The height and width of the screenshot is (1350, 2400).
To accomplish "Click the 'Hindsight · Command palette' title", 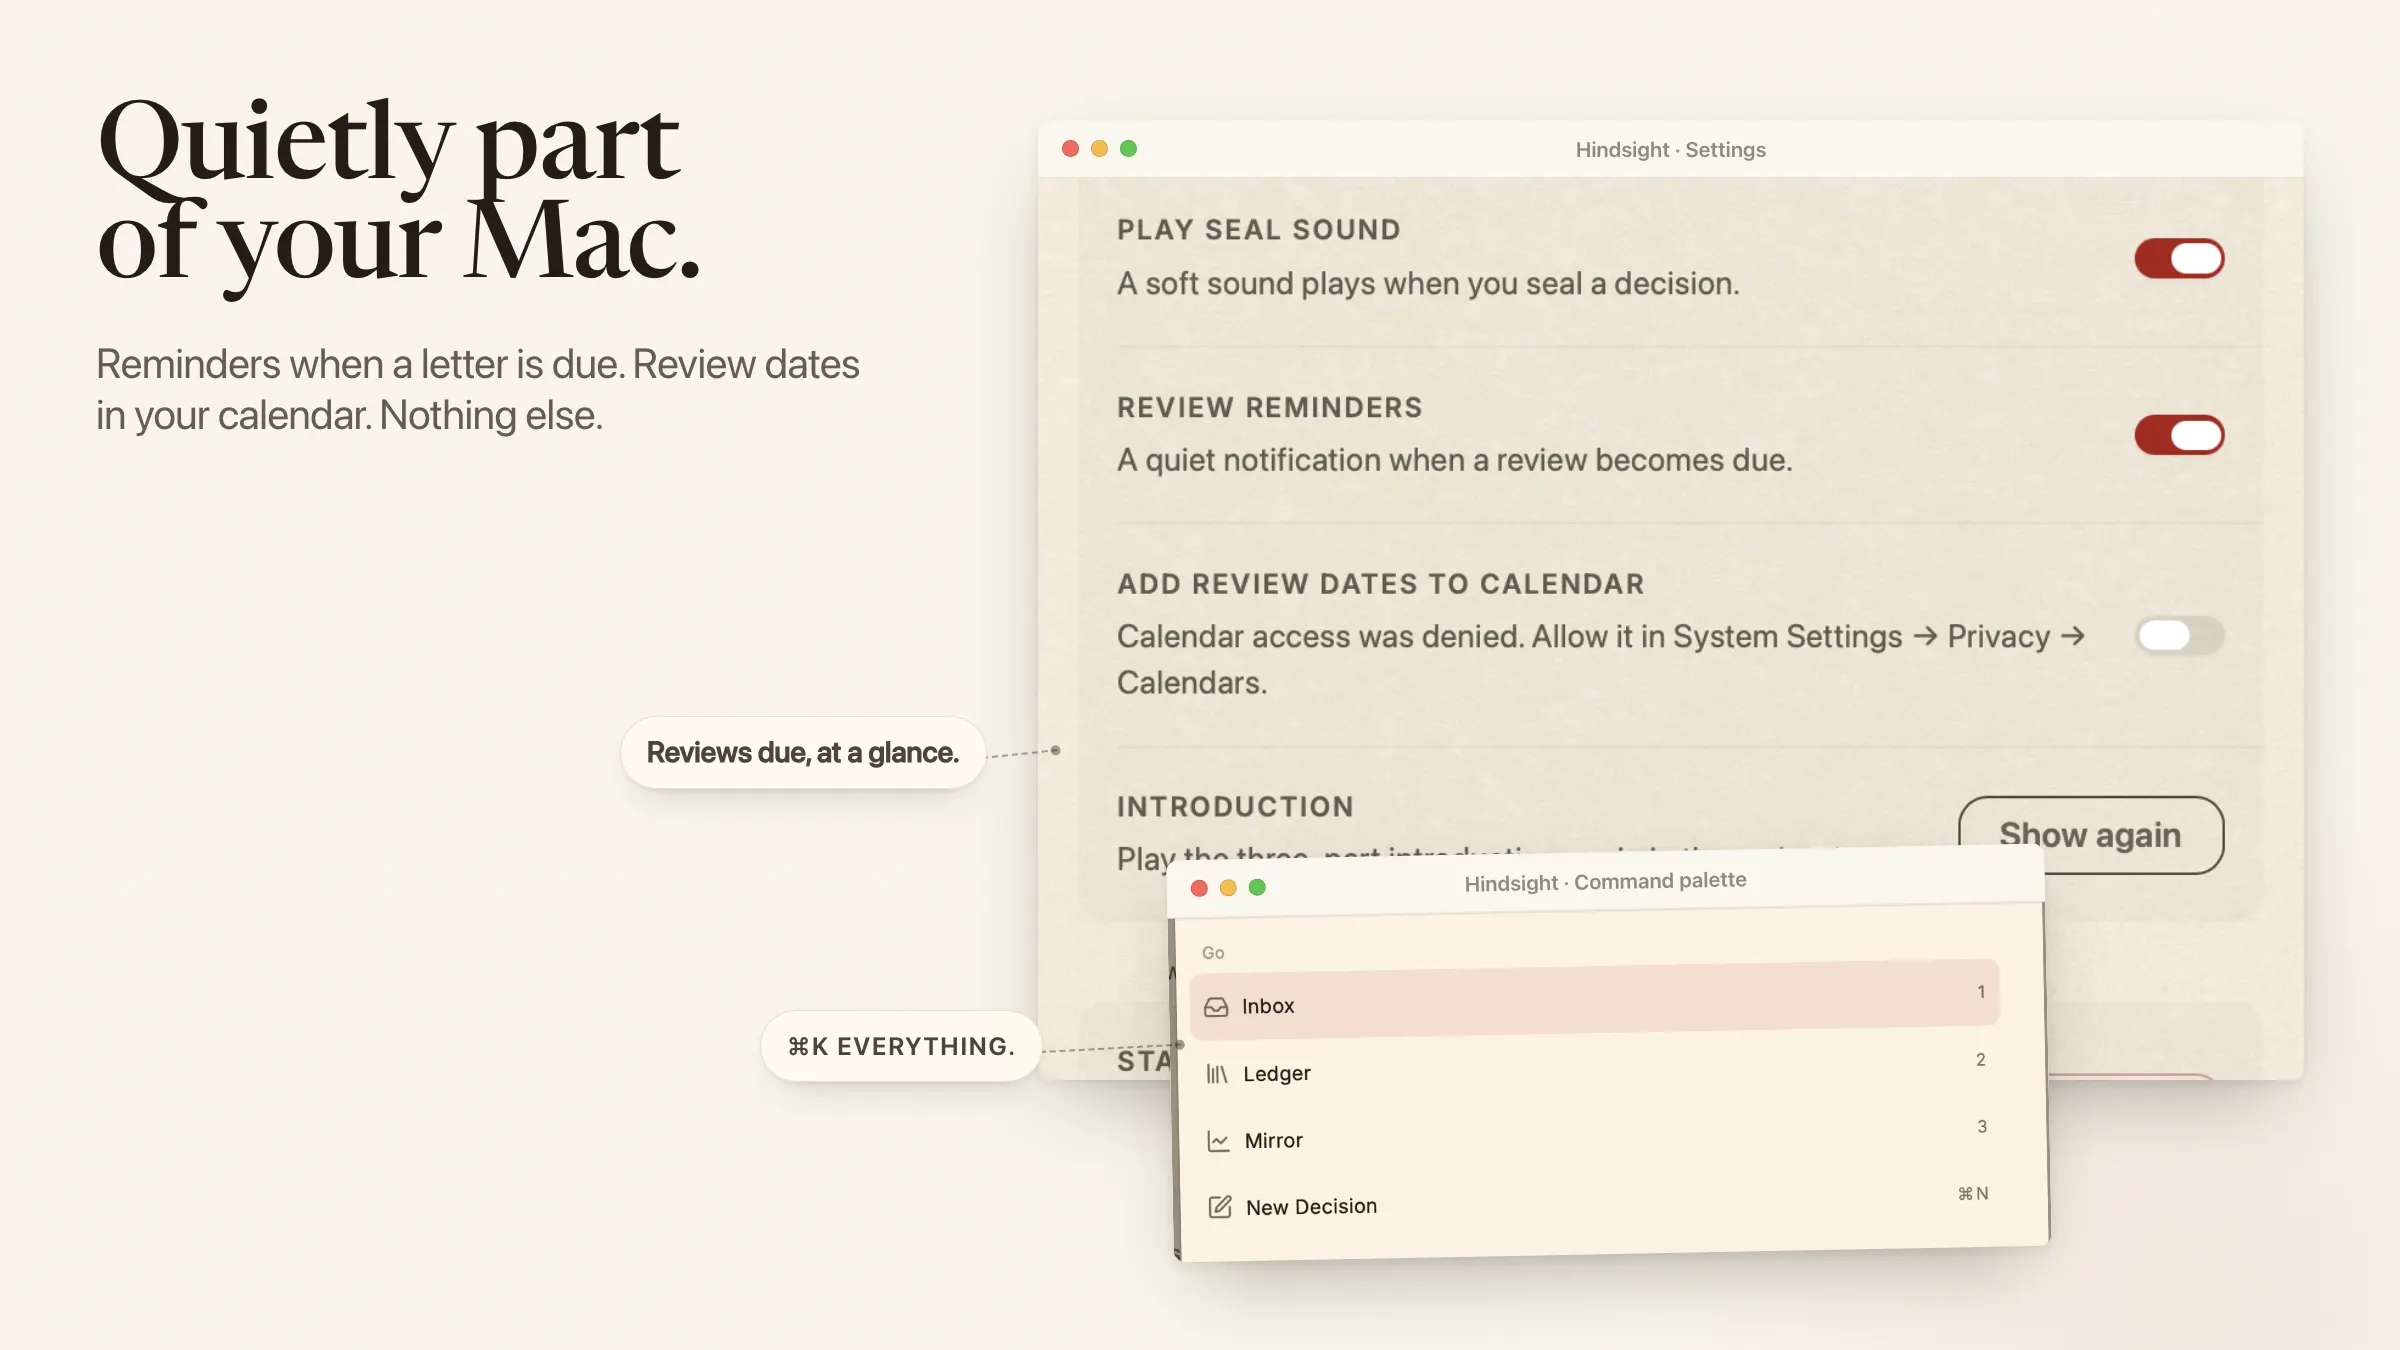I will (x=1605, y=882).
